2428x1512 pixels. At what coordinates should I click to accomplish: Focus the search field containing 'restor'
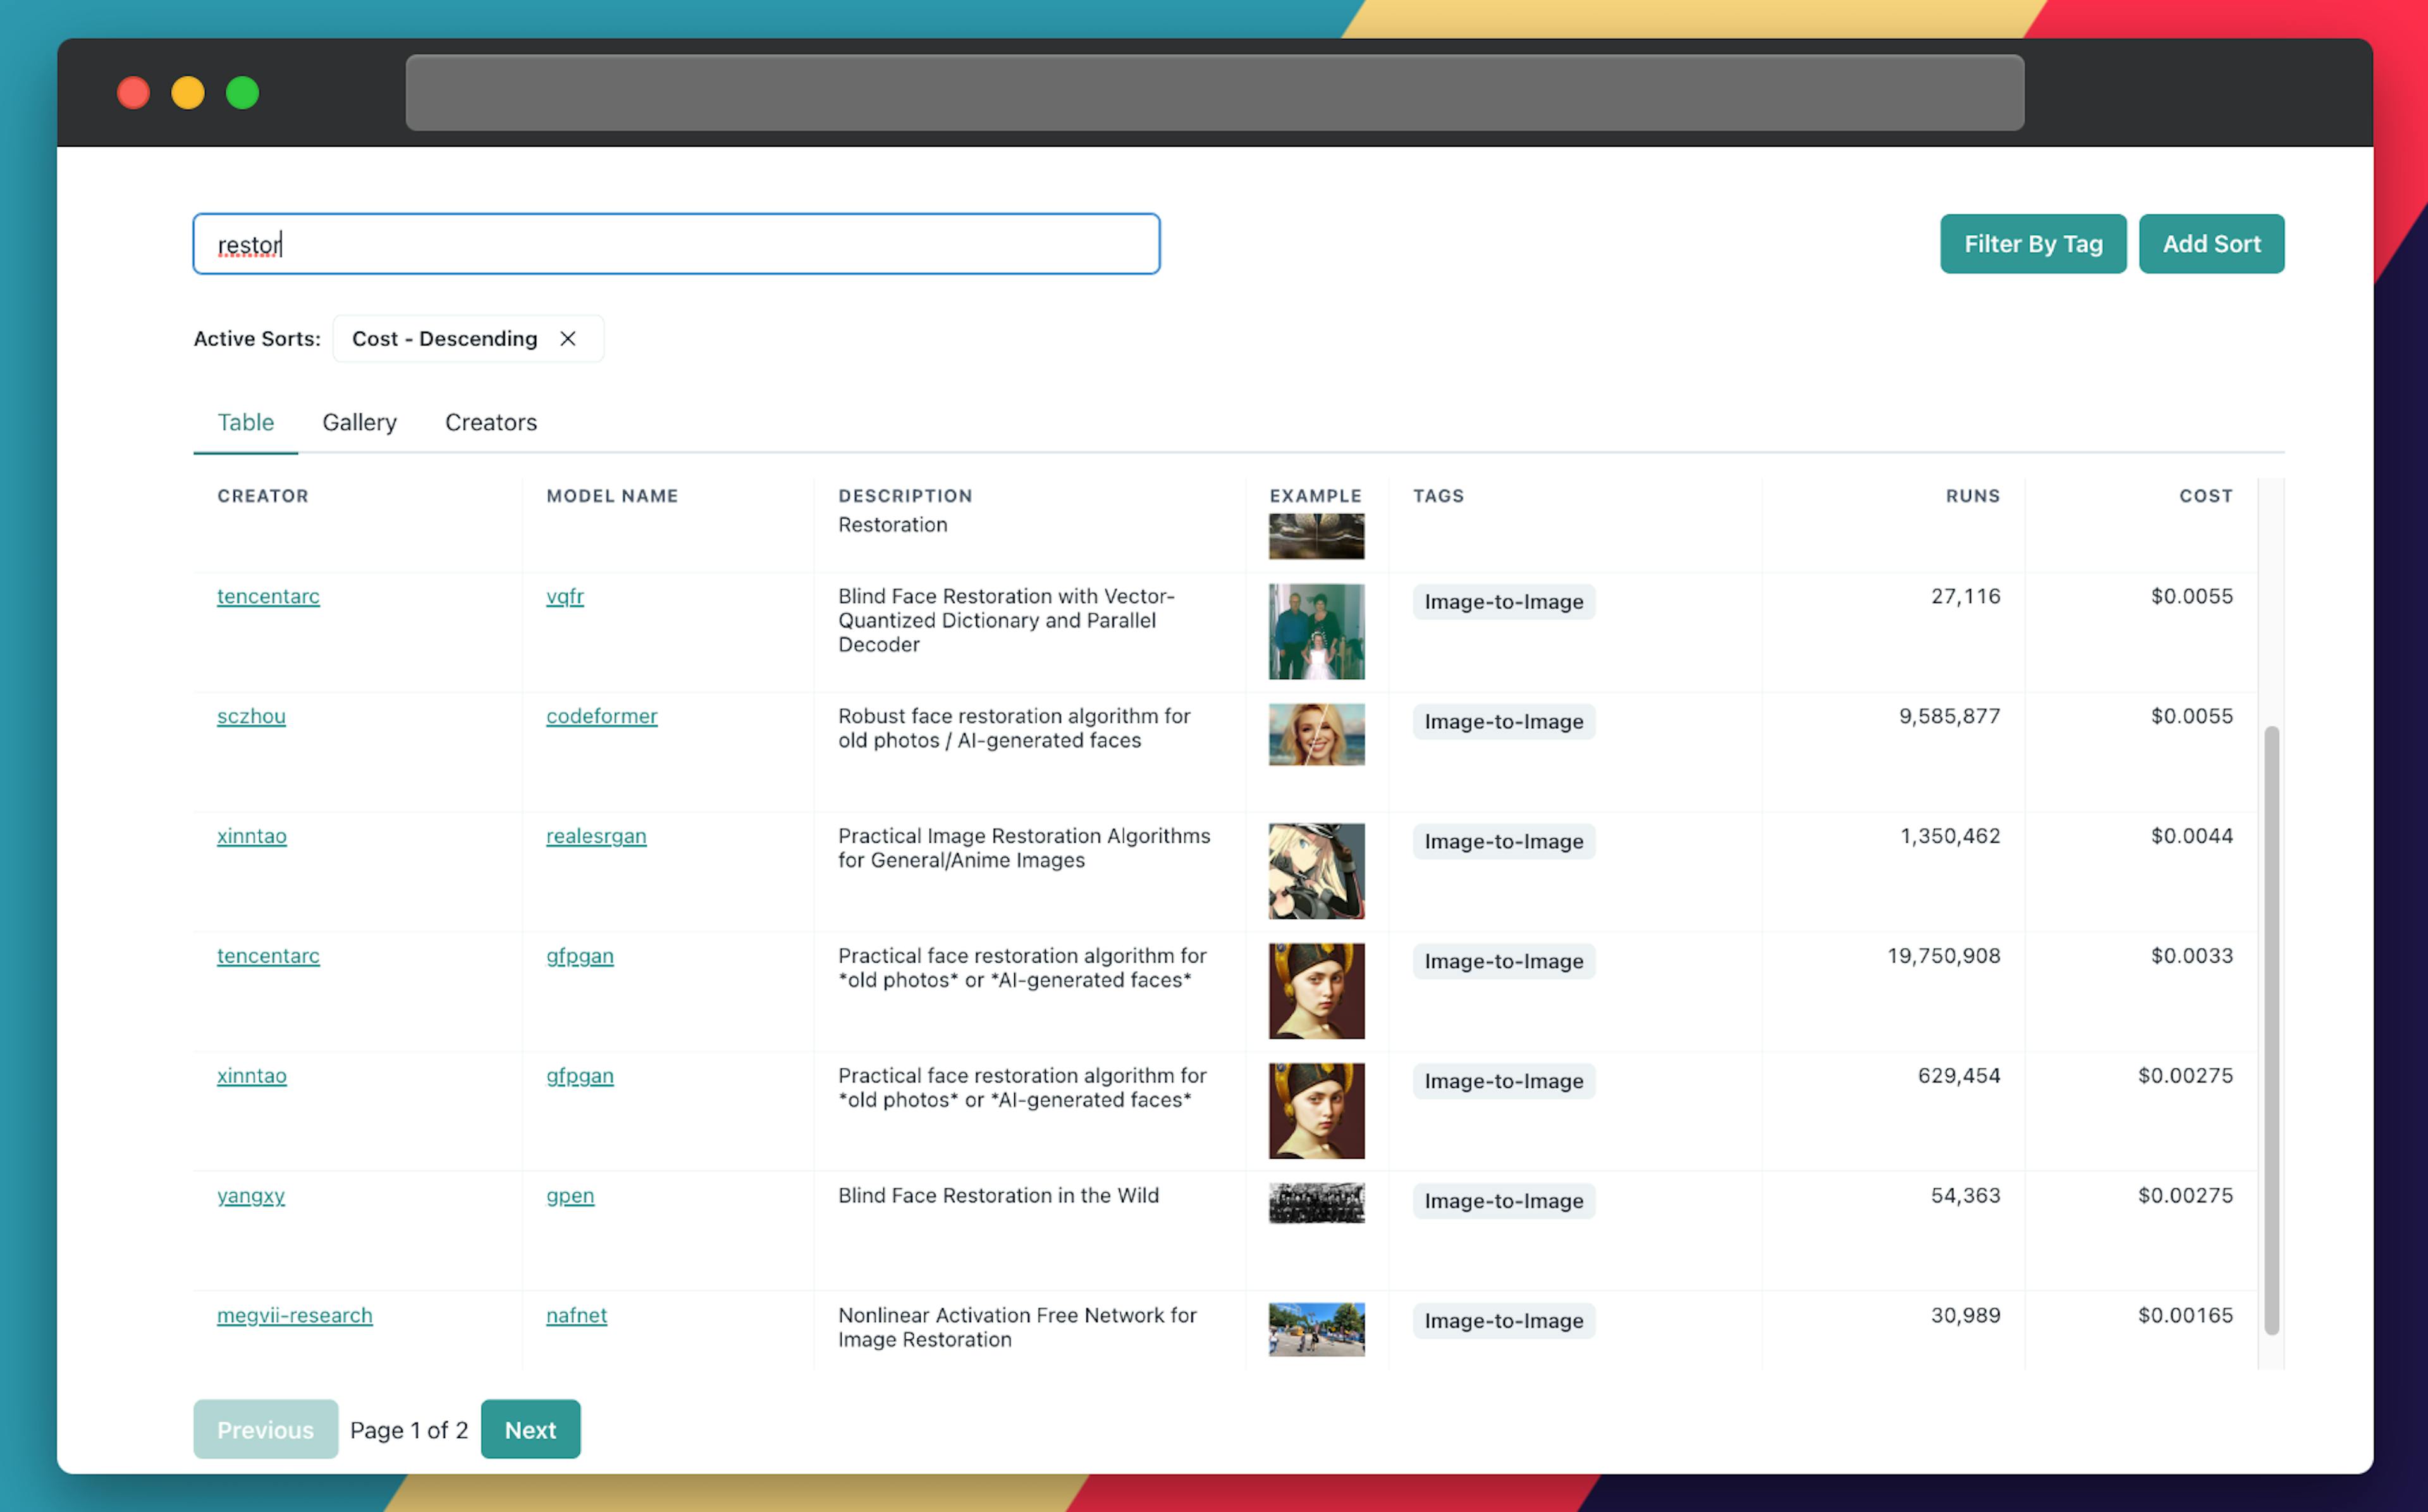click(676, 244)
